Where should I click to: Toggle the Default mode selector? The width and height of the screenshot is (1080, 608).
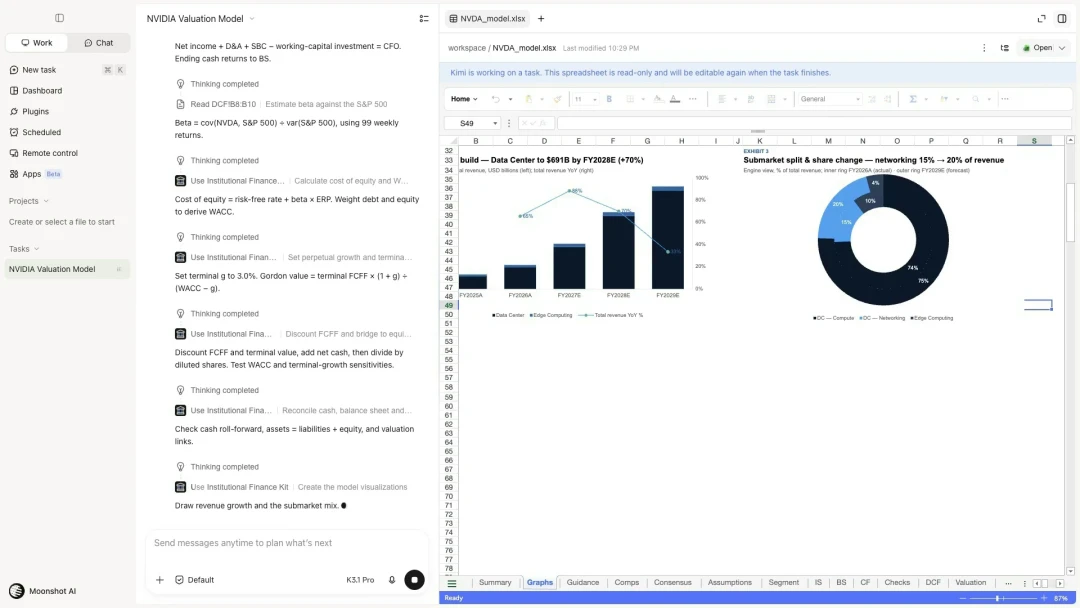tap(194, 580)
